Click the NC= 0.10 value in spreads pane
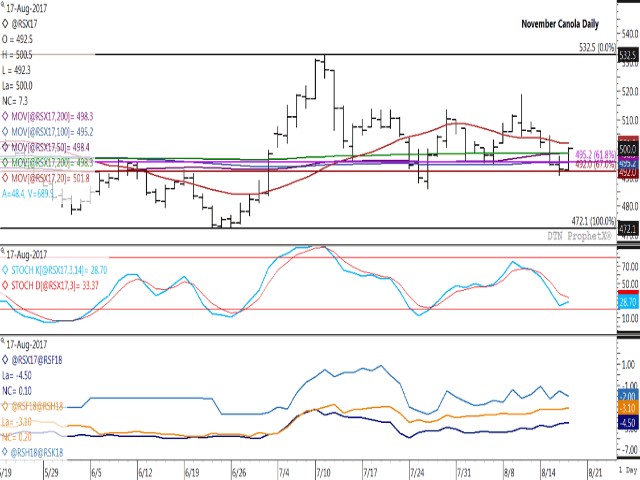This screenshot has height=480, width=640. [17, 391]
